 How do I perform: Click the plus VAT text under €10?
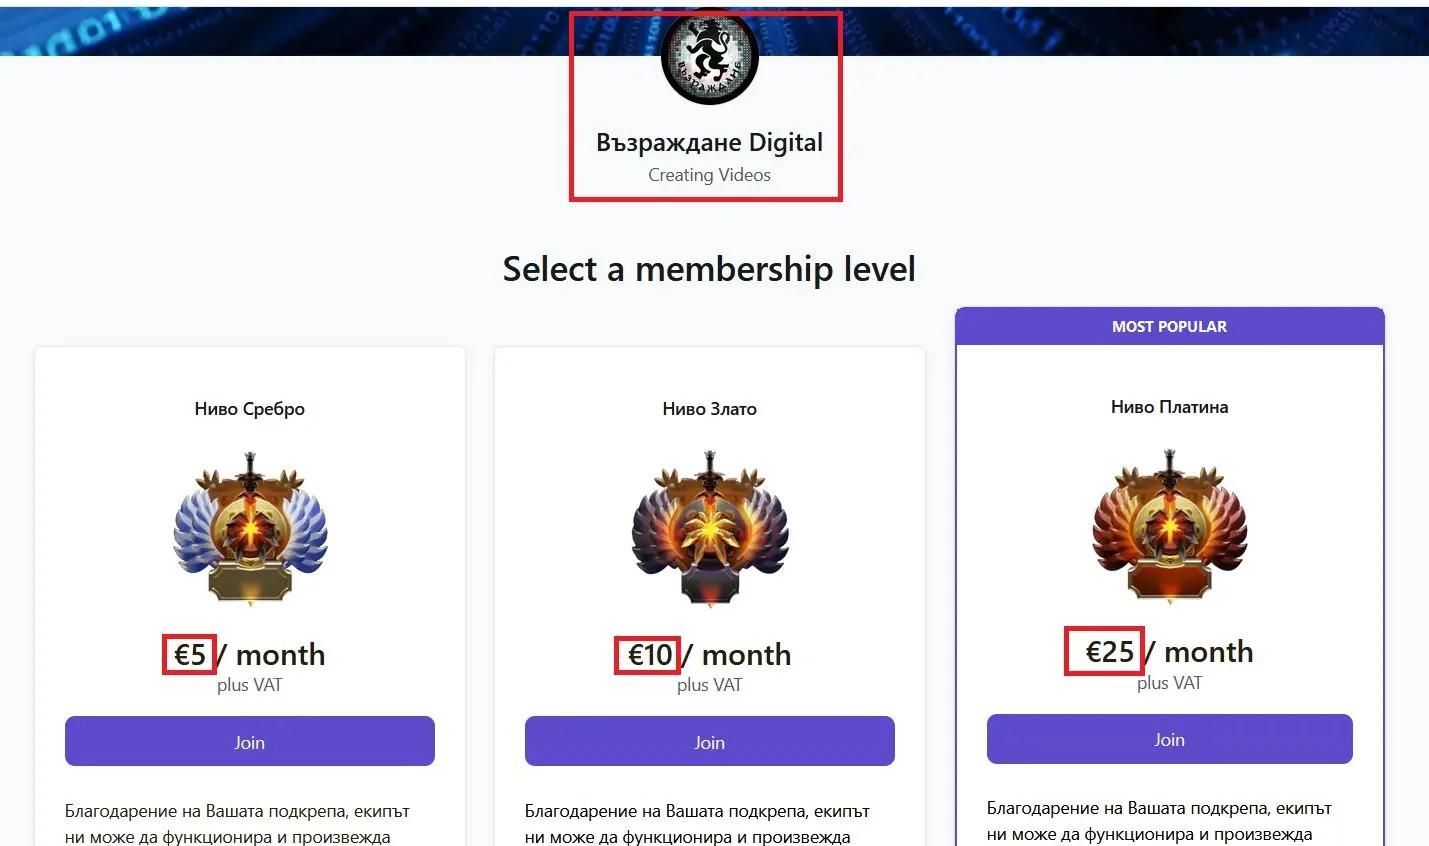[709, 685]
